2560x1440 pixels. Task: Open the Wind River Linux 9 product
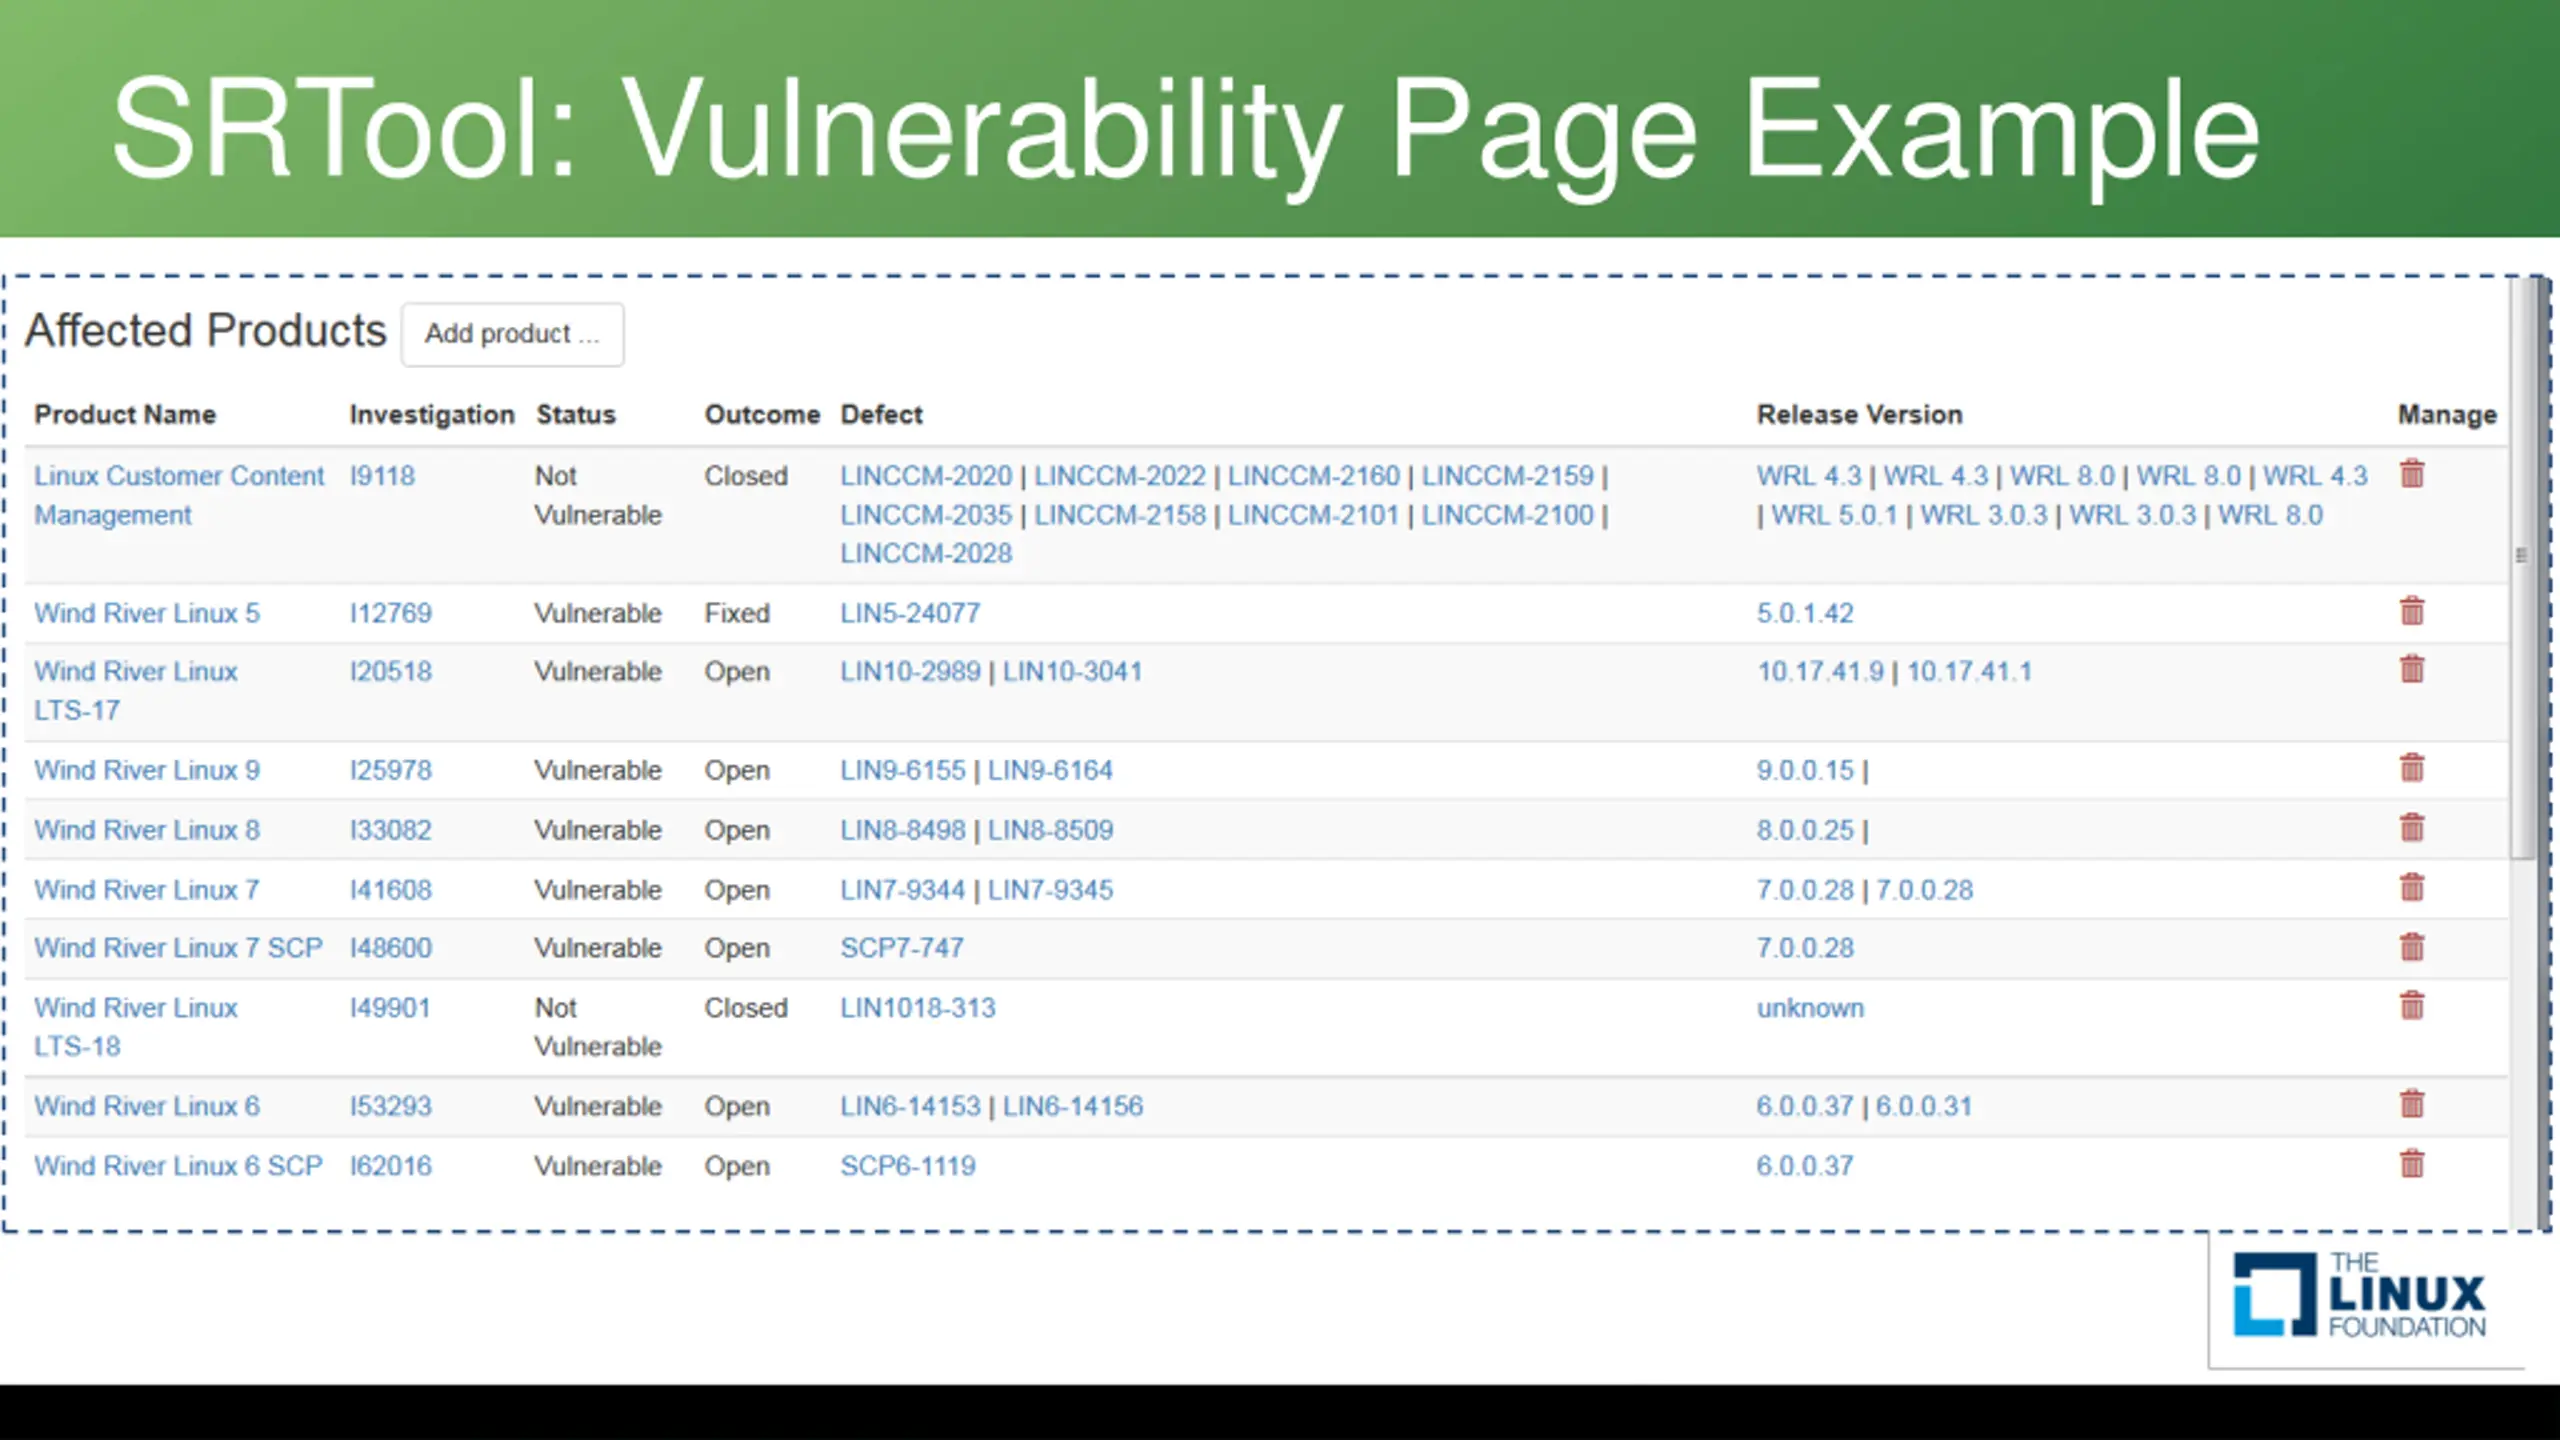pyautogui.click(x=147, y=770)
